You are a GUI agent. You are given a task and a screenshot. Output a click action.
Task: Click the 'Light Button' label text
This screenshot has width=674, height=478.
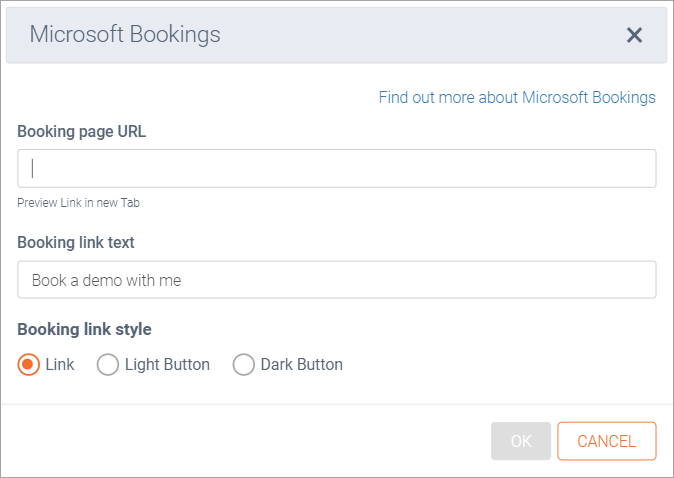tap(167, 365)
